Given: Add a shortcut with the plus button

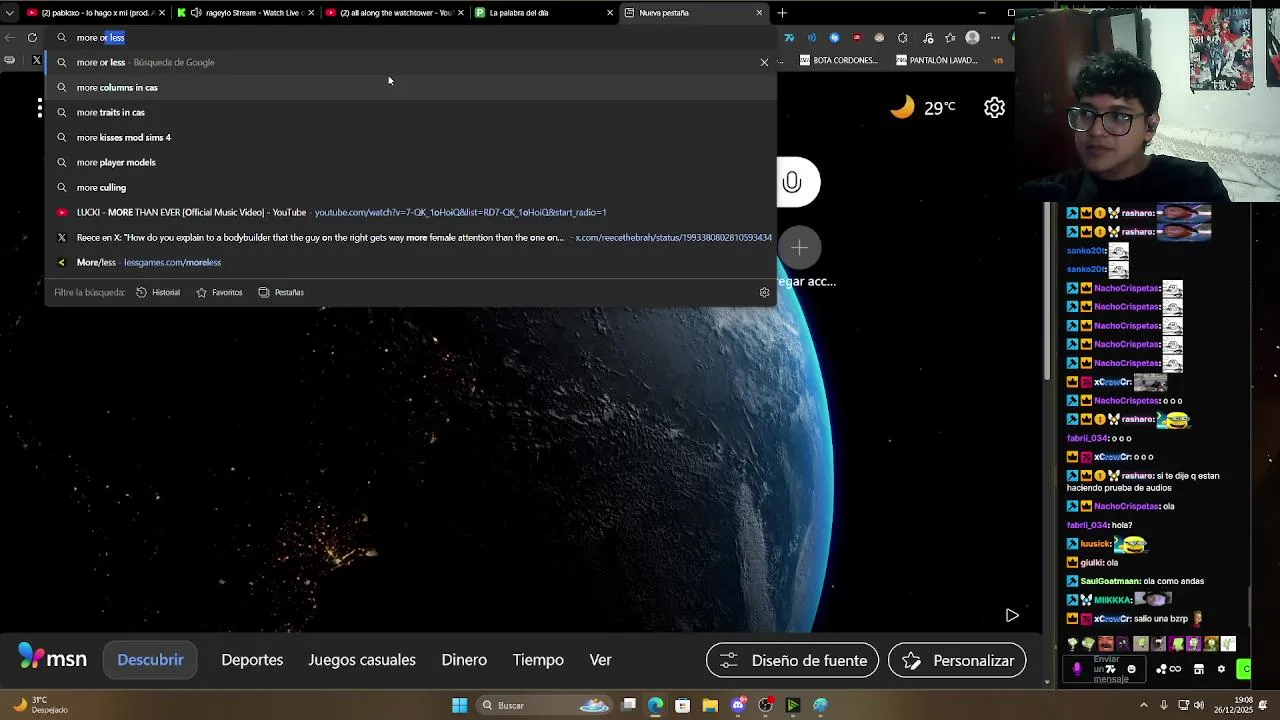Looking at the screenshot, I should [x=800, y=248].
